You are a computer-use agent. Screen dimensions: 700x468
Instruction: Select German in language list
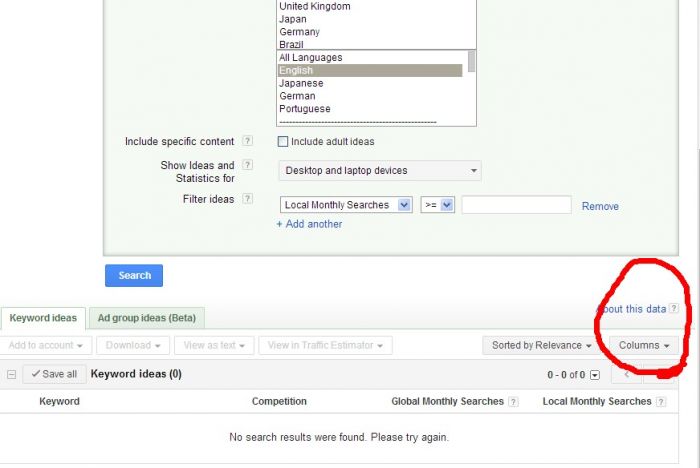[x=297, y=96]
